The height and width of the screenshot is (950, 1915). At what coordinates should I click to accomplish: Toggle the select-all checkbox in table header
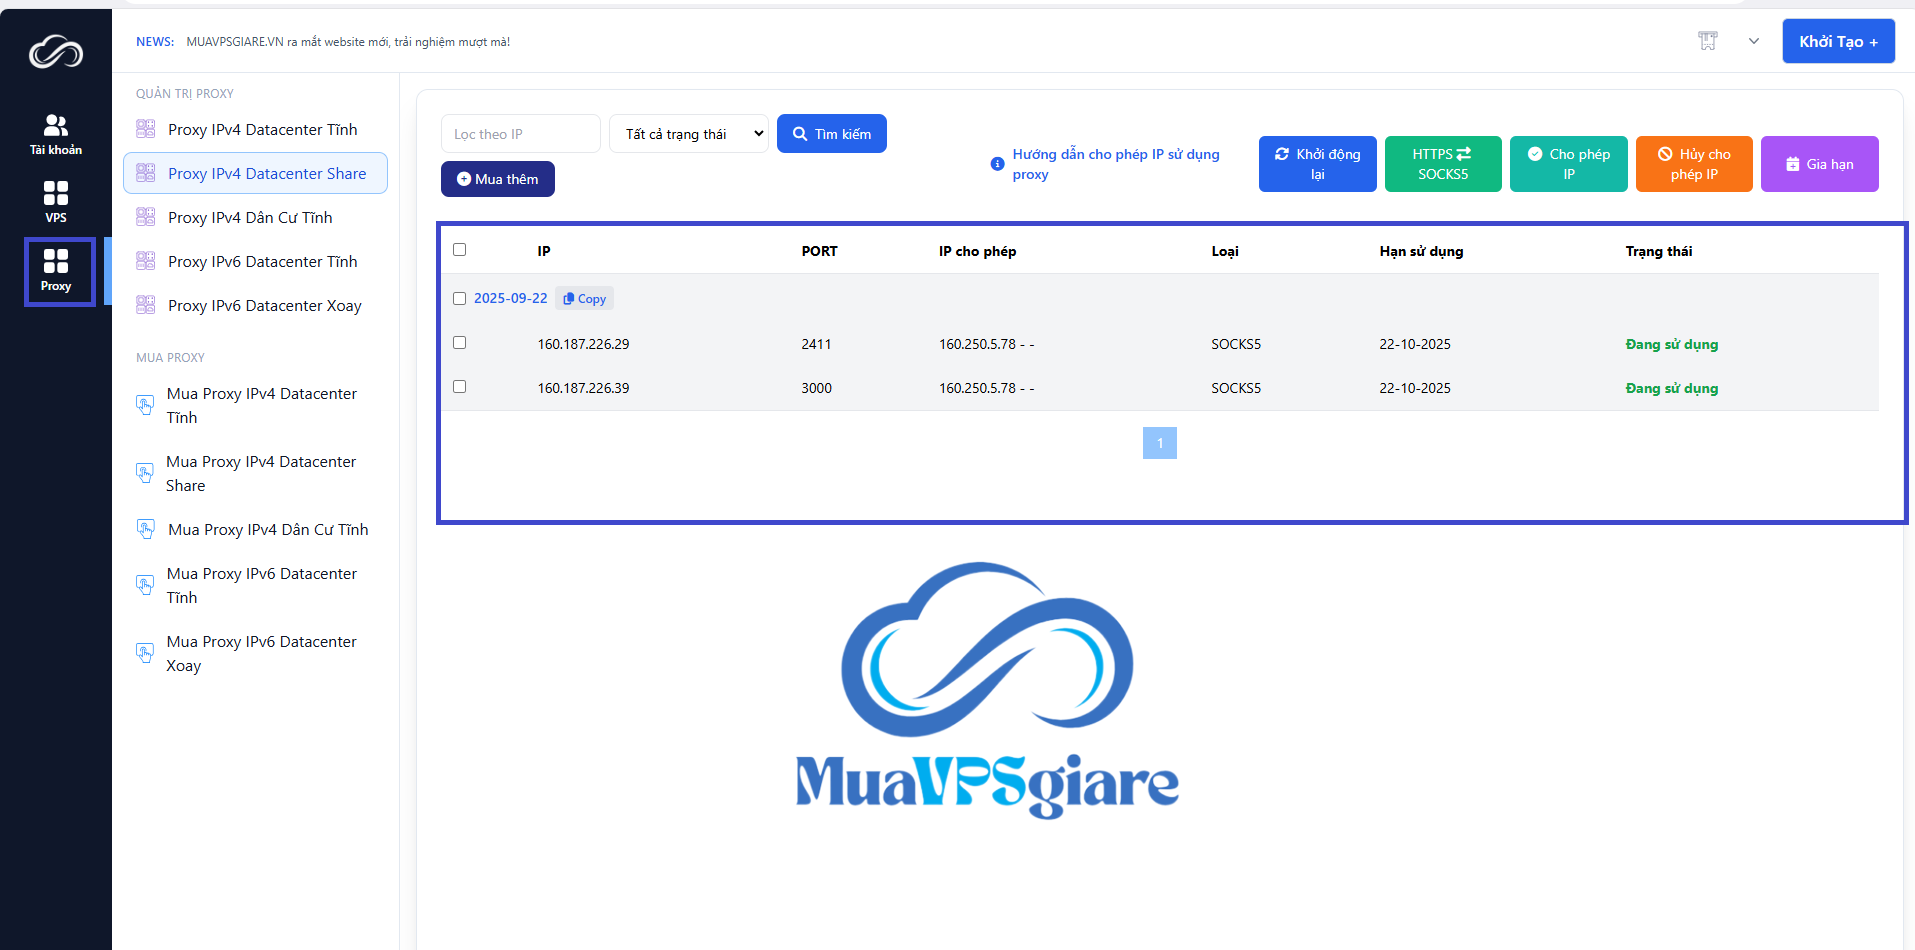click(x=460, y=250)
